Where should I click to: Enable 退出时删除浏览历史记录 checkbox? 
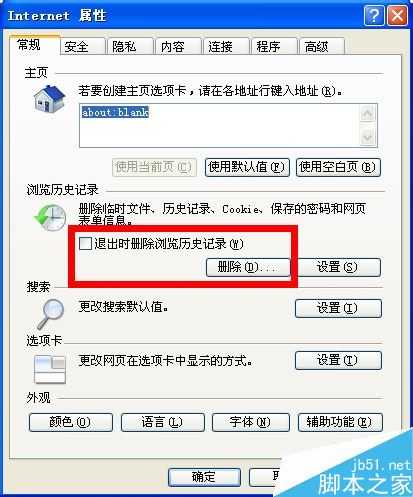click(x=85, y=243)
